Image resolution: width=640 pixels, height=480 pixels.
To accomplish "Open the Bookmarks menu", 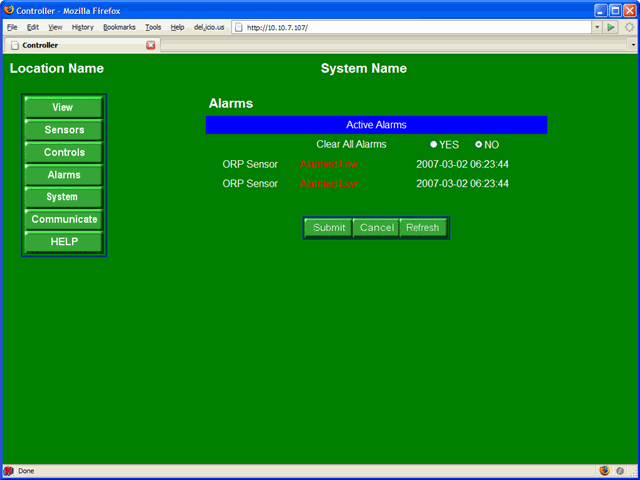I will [118, 27].
